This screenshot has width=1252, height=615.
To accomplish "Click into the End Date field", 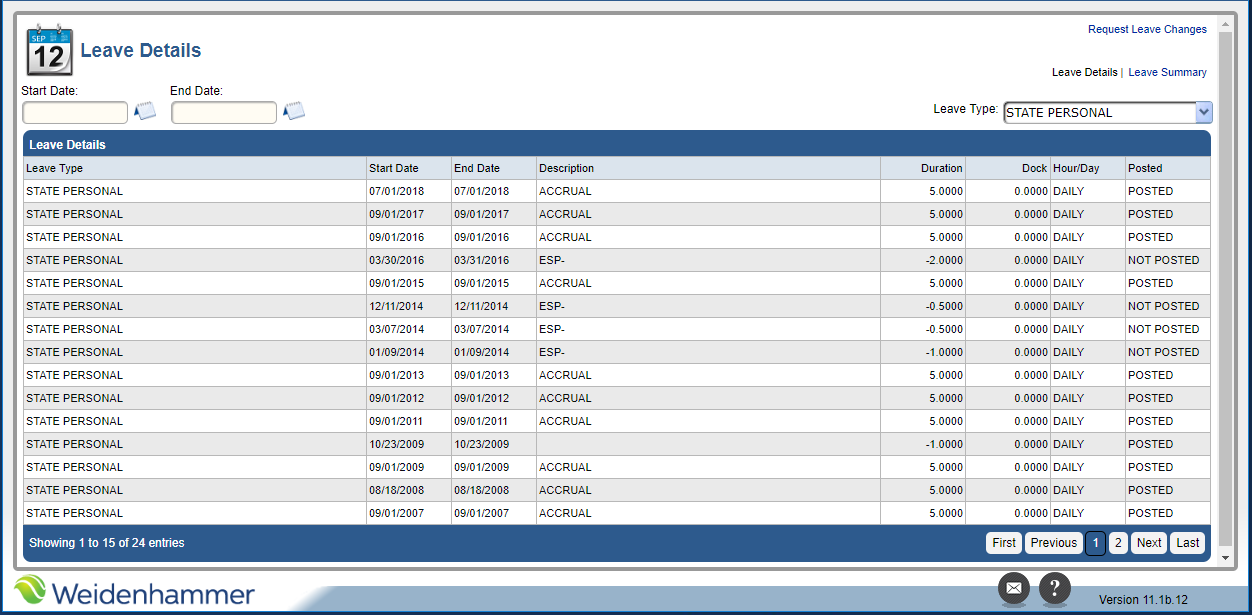I will pyautogui.click(x=224, y=113).
